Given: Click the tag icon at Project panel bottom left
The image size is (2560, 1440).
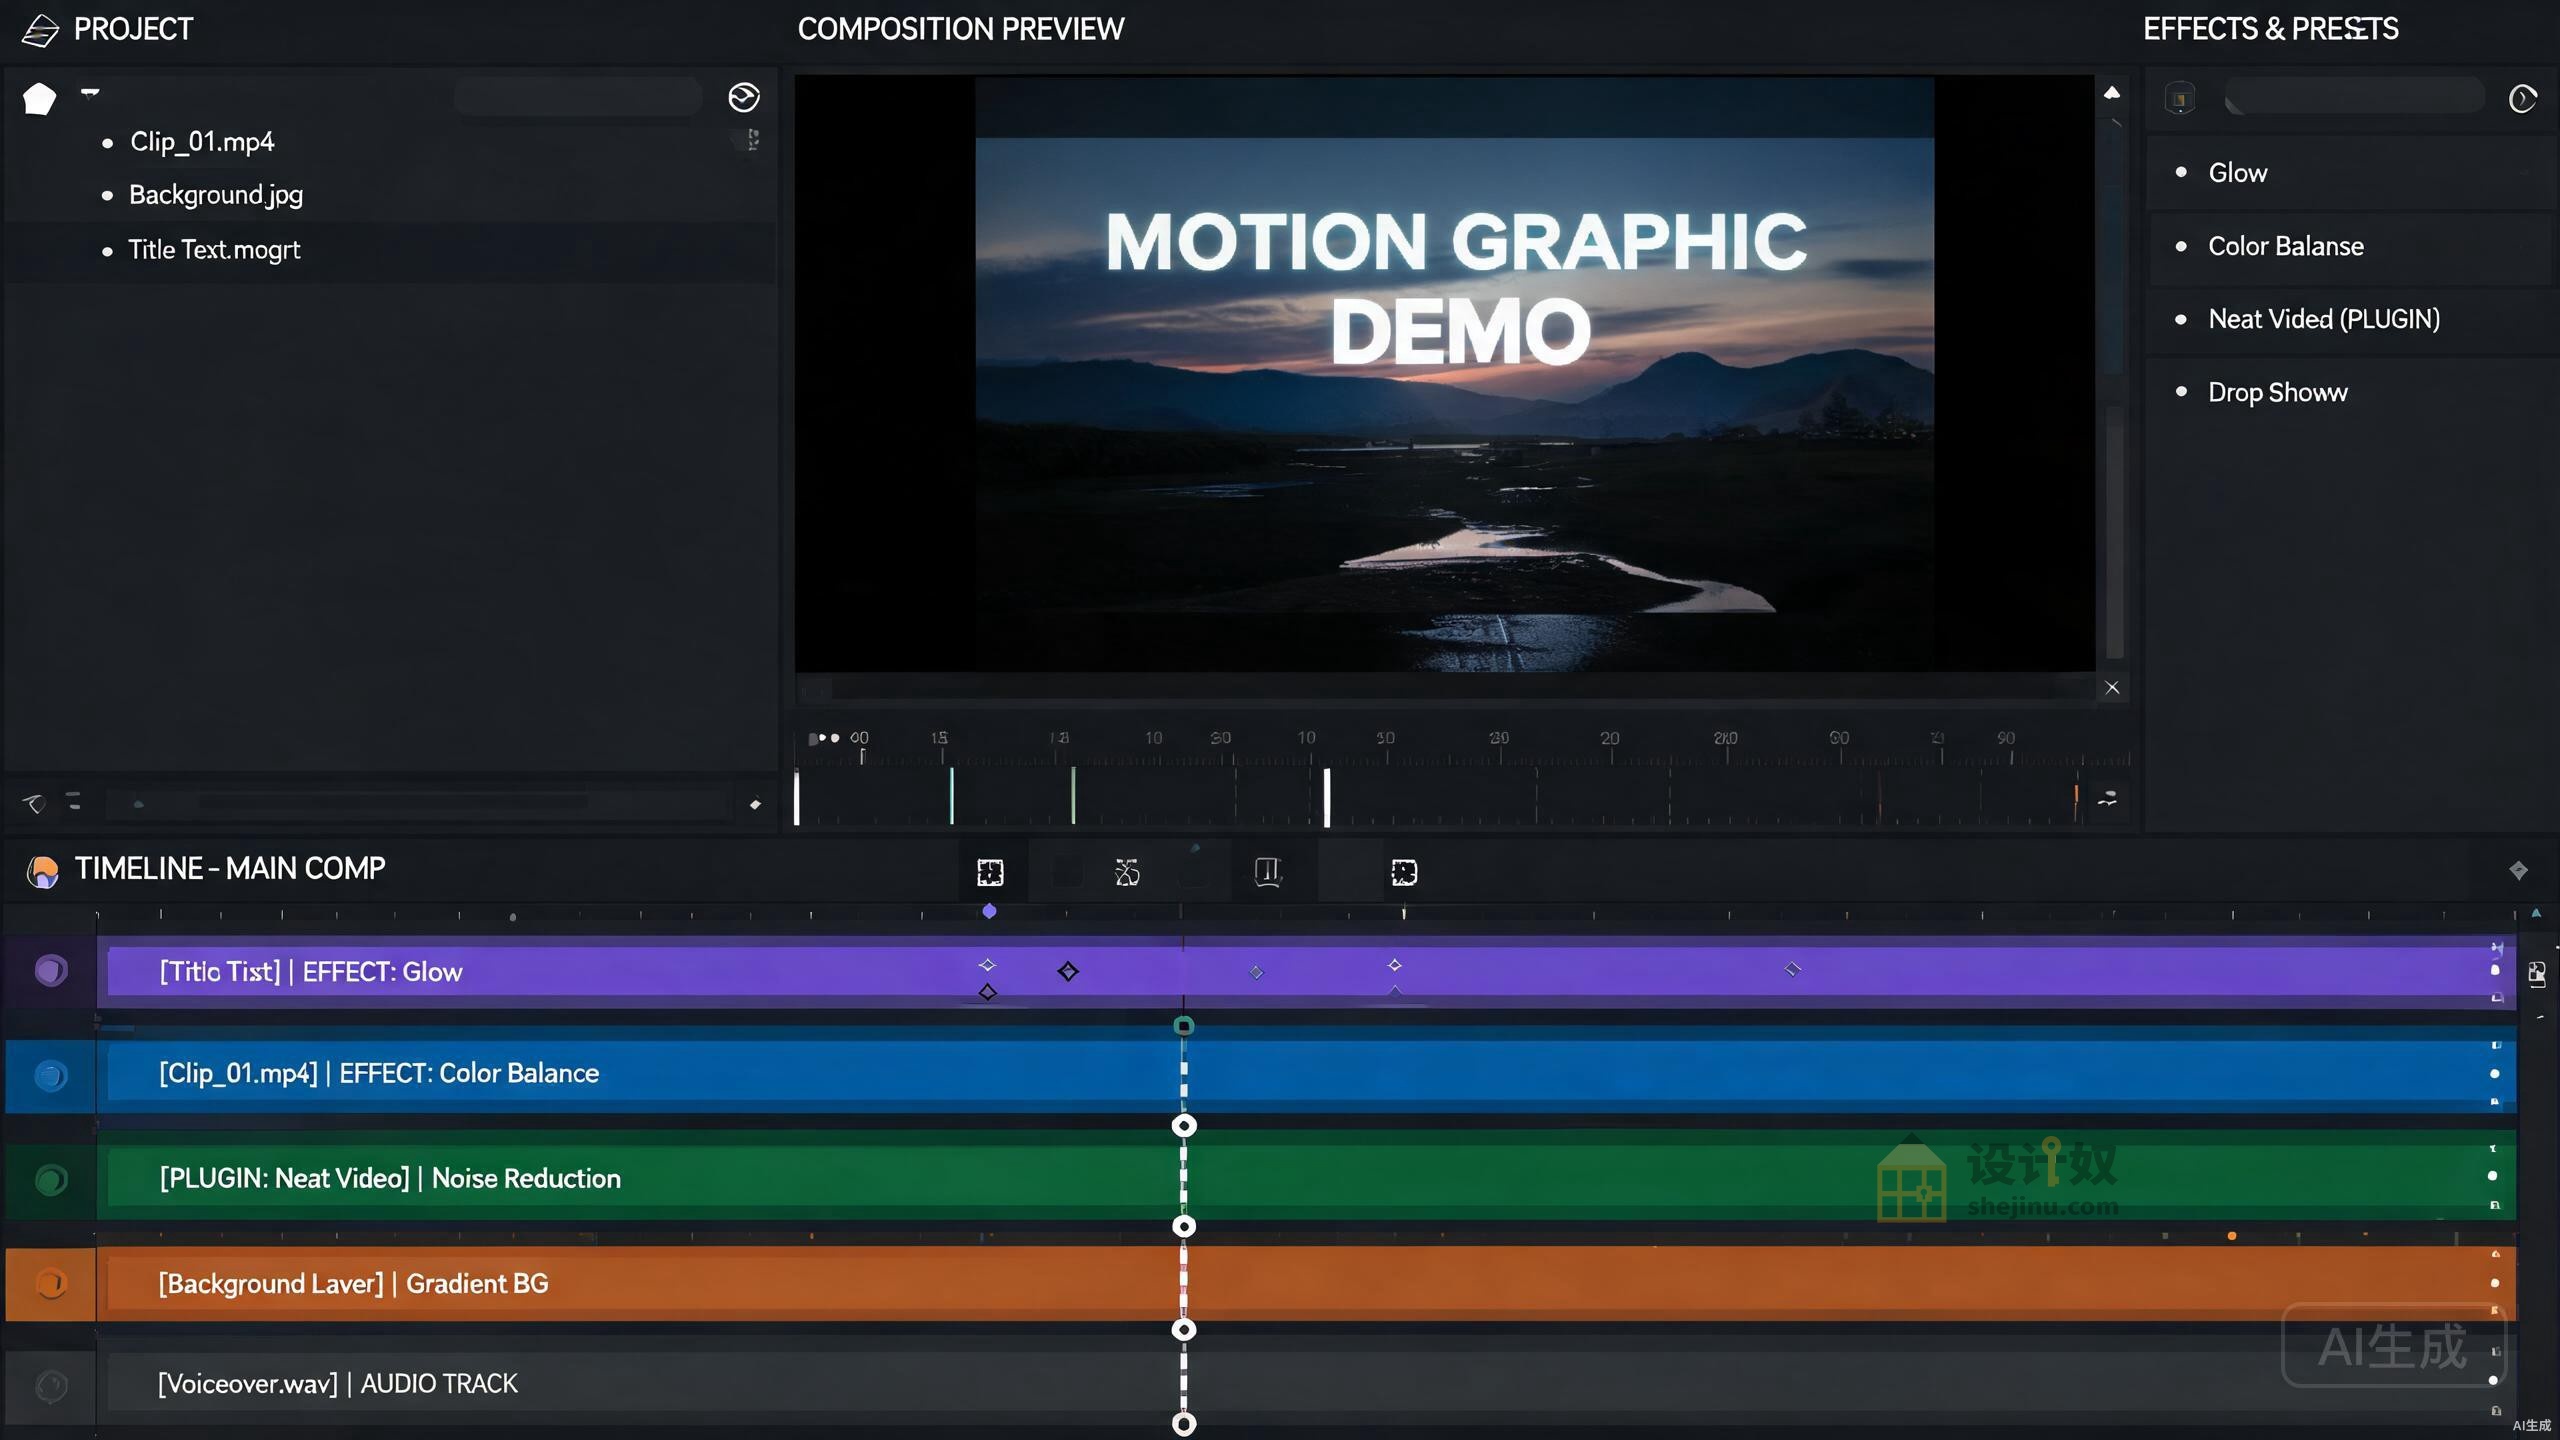Looking at the screenshot, I should (34, 803).
